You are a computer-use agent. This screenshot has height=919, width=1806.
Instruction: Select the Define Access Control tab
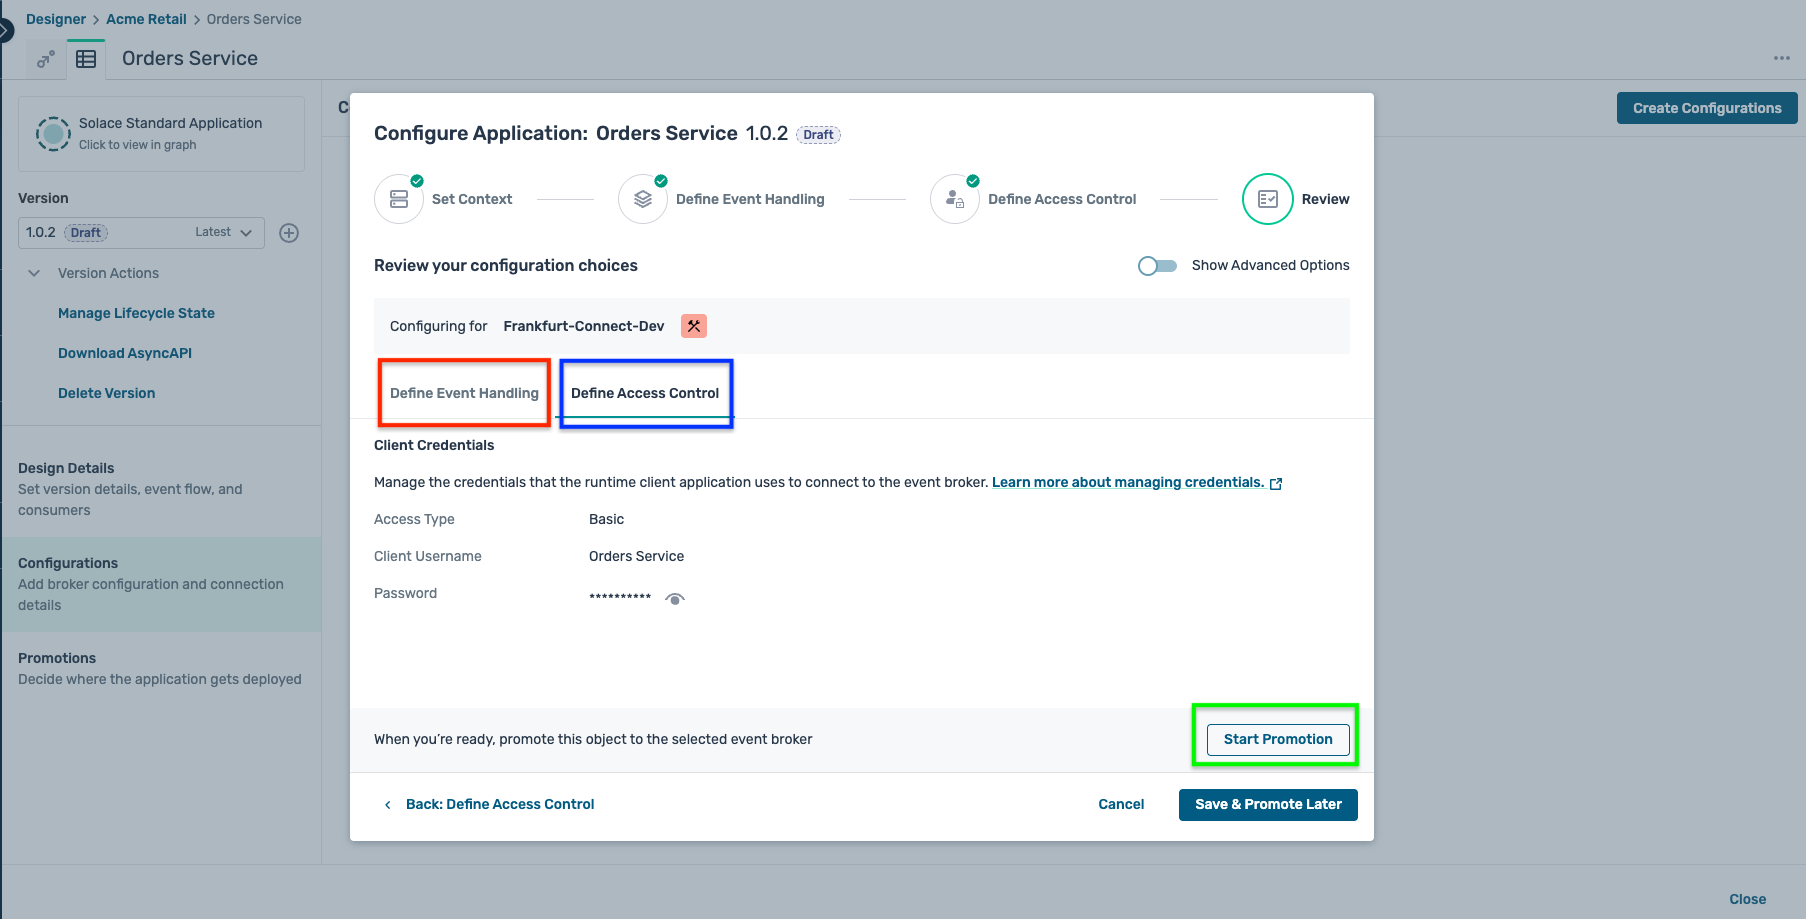click(x=645, y=393)
